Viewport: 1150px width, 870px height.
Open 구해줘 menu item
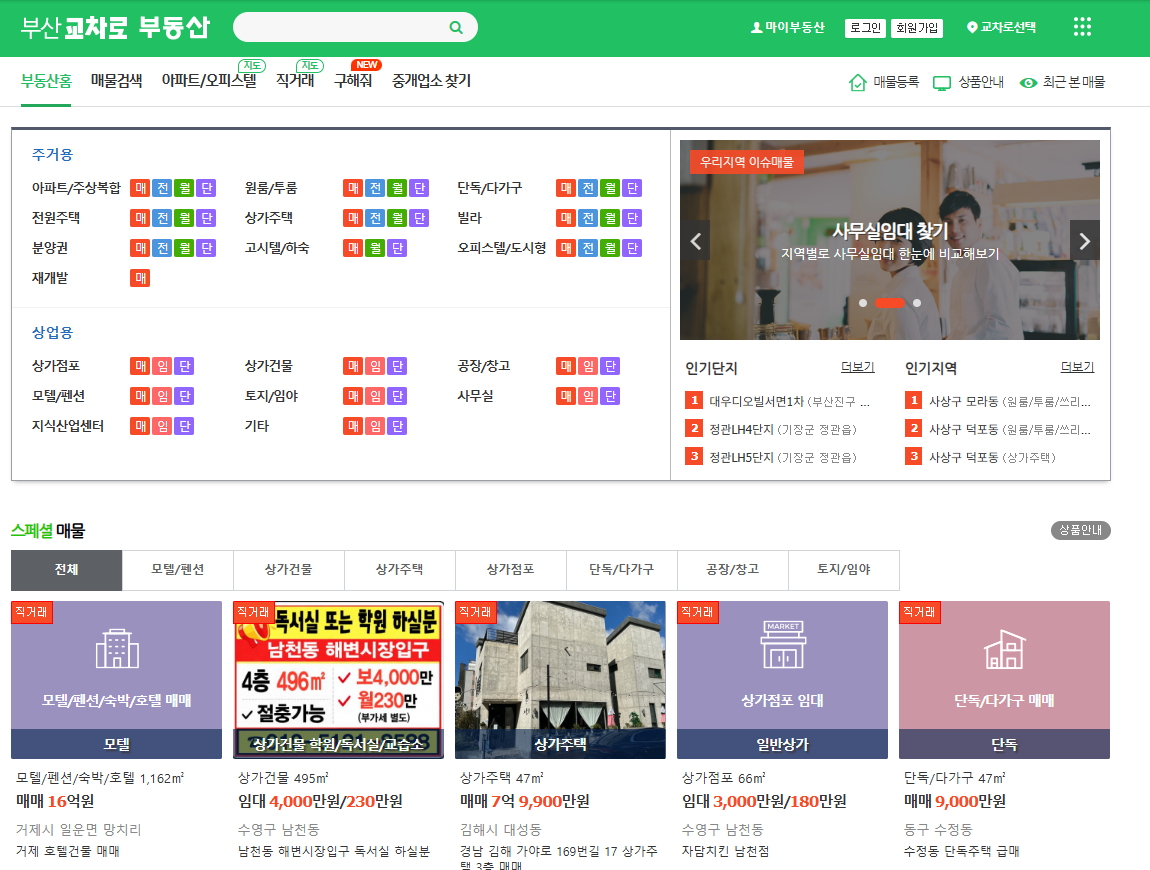click(x=353, y=81)
